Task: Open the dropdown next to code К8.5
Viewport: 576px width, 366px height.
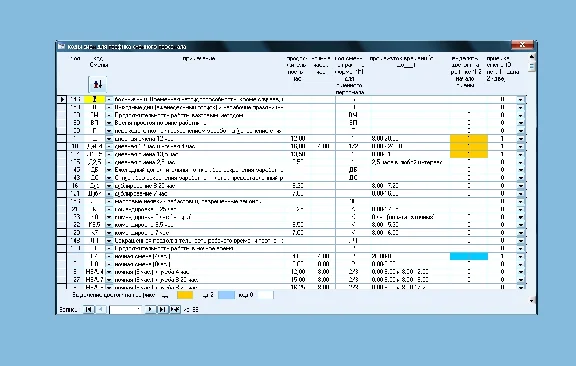Action: [109, 225]
